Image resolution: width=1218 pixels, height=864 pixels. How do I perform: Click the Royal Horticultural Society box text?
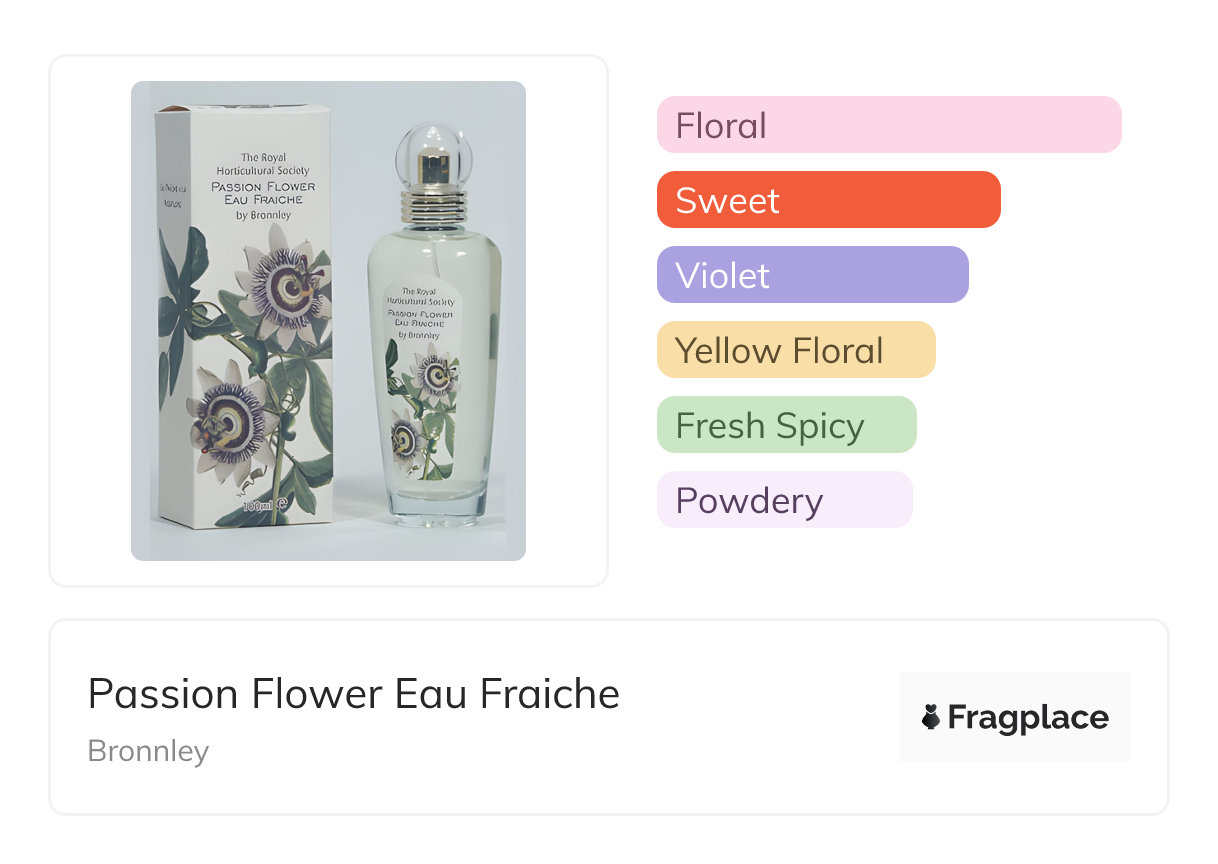pyautogui.click(x=261, y=164)
